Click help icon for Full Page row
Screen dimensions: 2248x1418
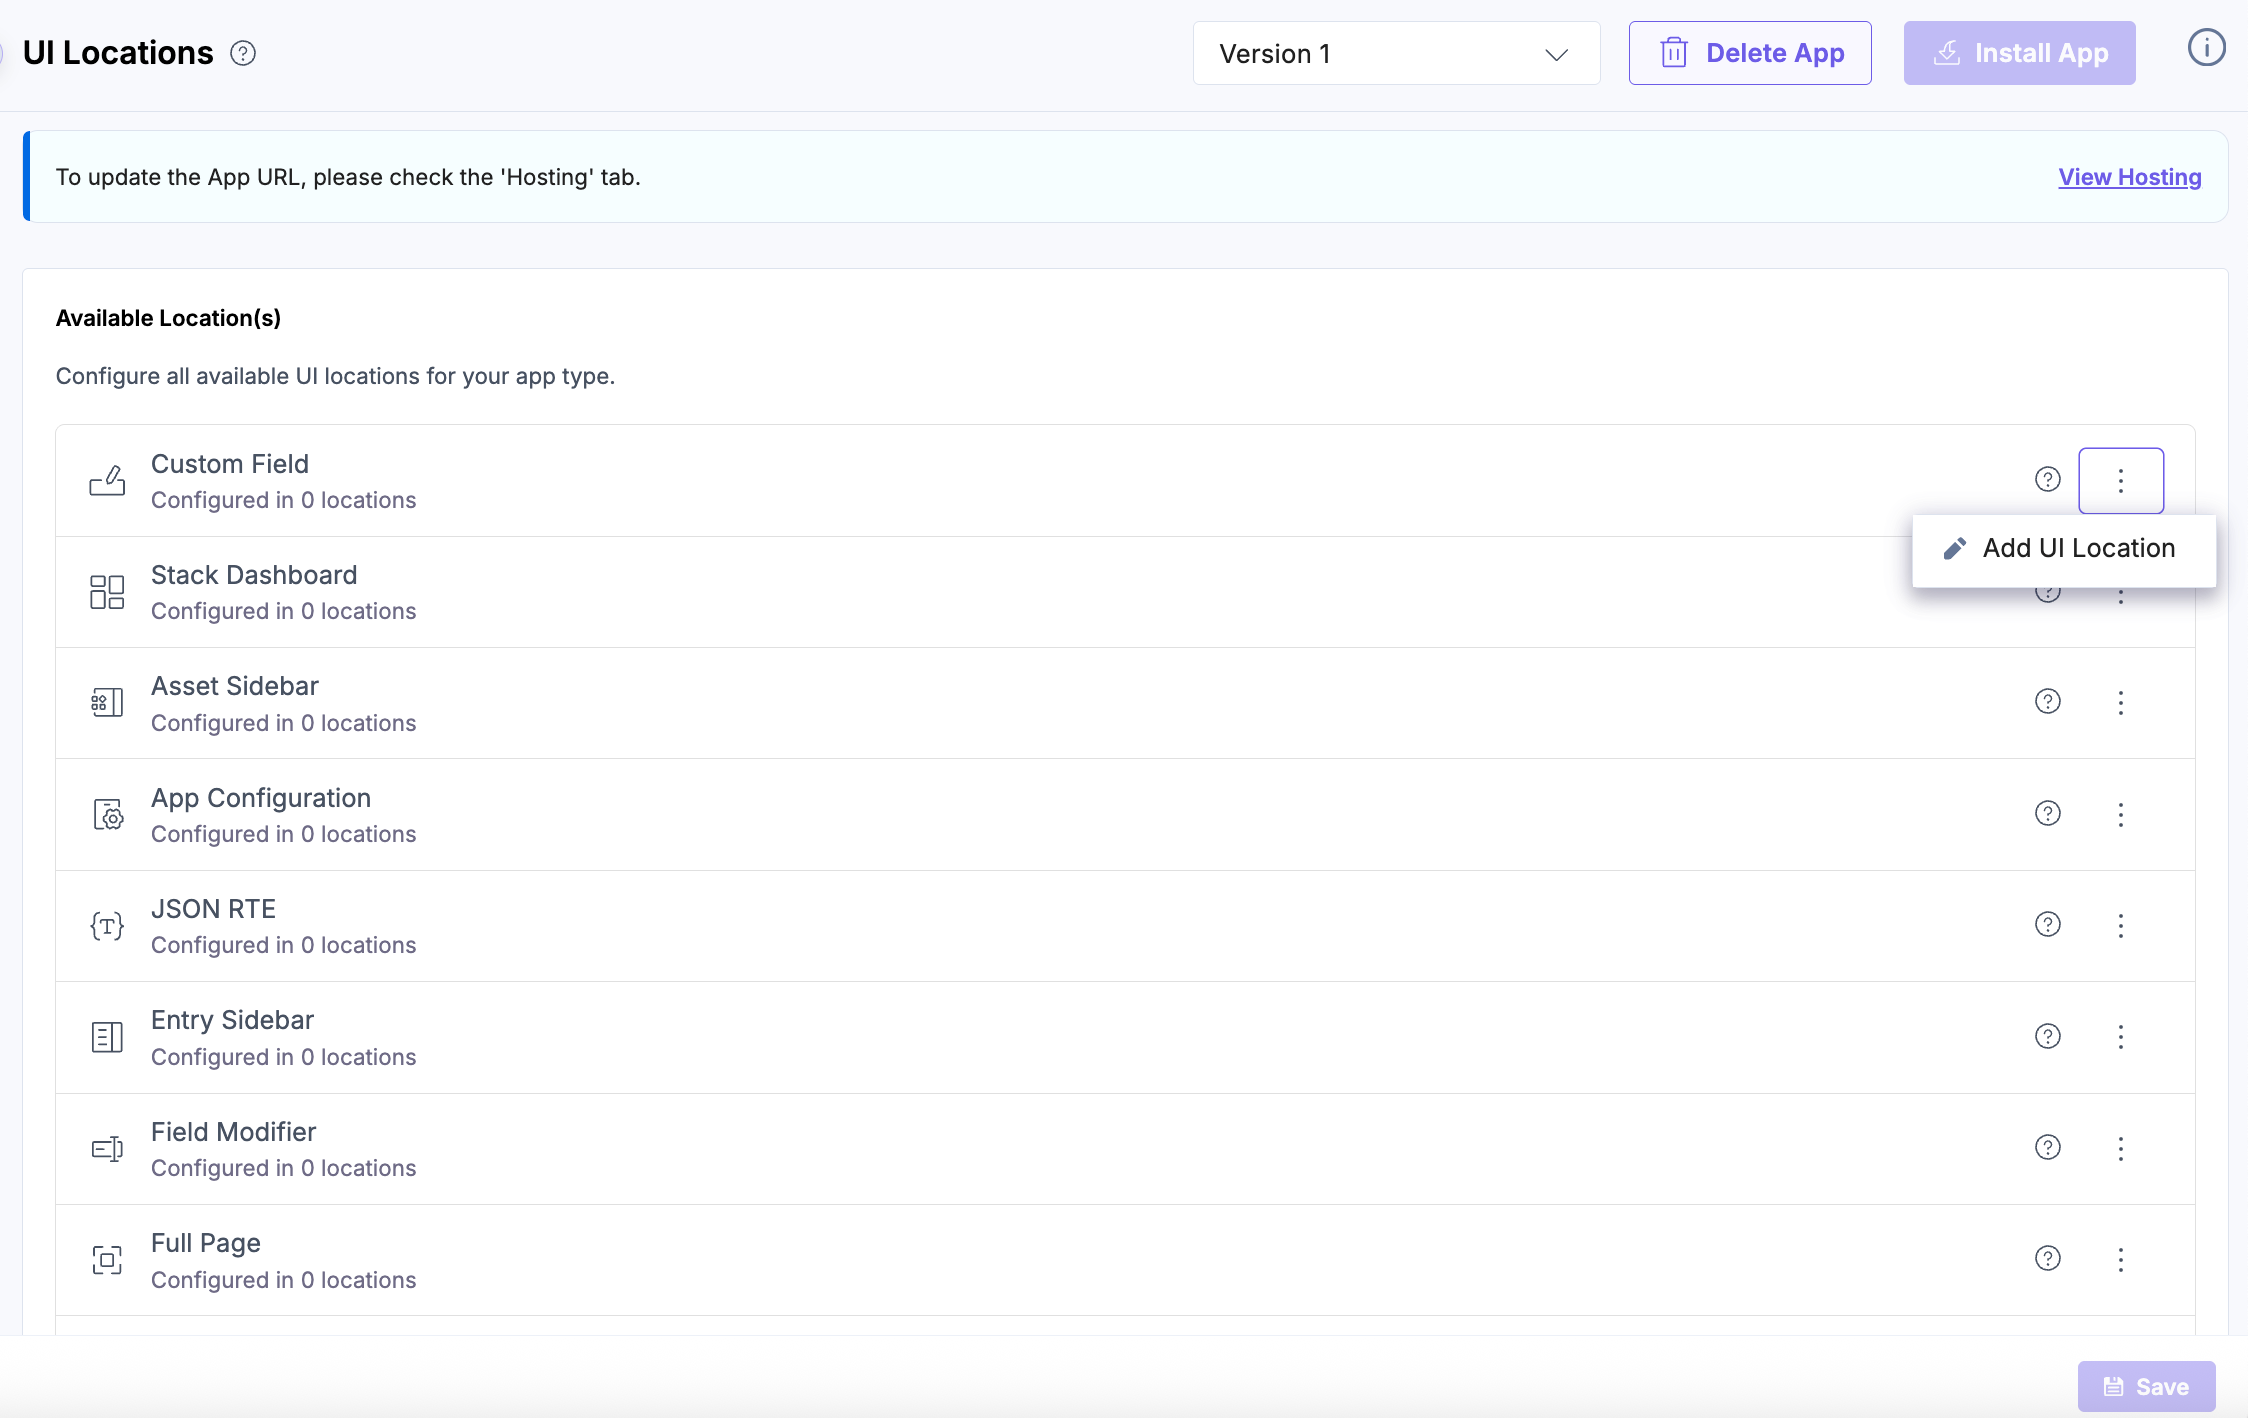(2047, 1259)
